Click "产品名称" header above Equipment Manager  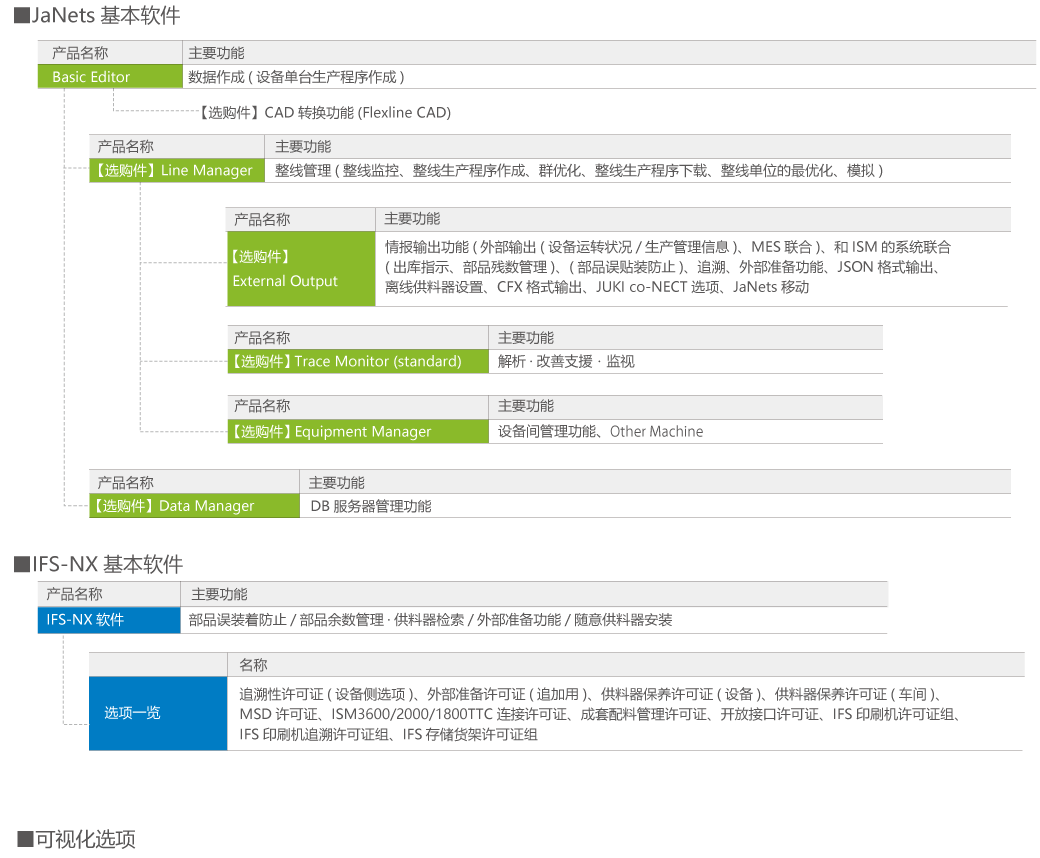click(x=262, y=406)
